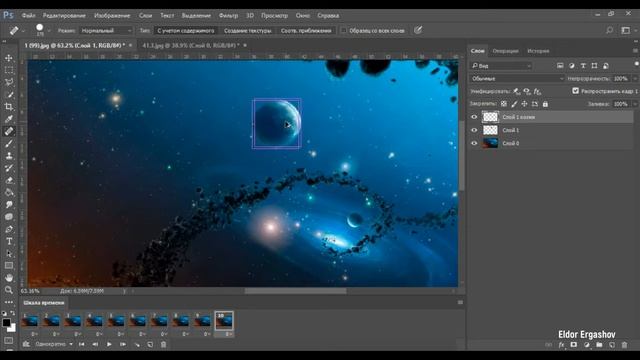This screenshot has width=640, height=360.
Task: Open the layer filter Вид dropdown
Action: 501,66
